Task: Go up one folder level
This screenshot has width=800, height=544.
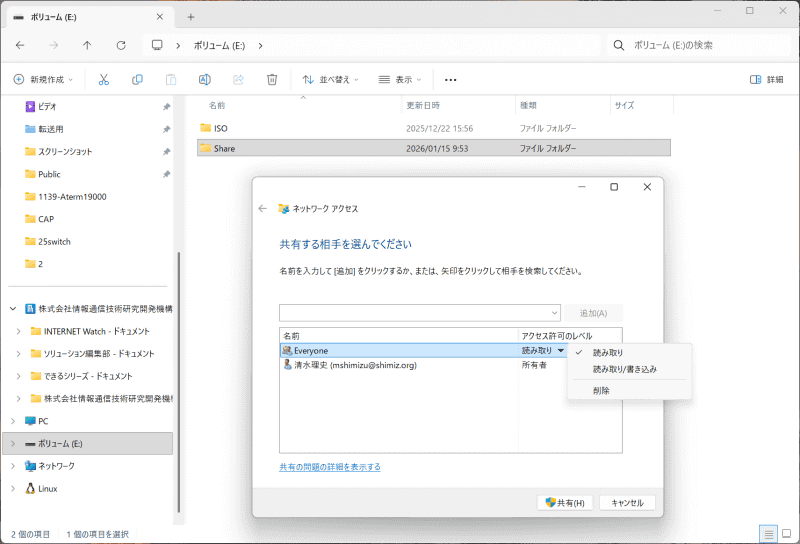Action: click(x=87, y=45)
